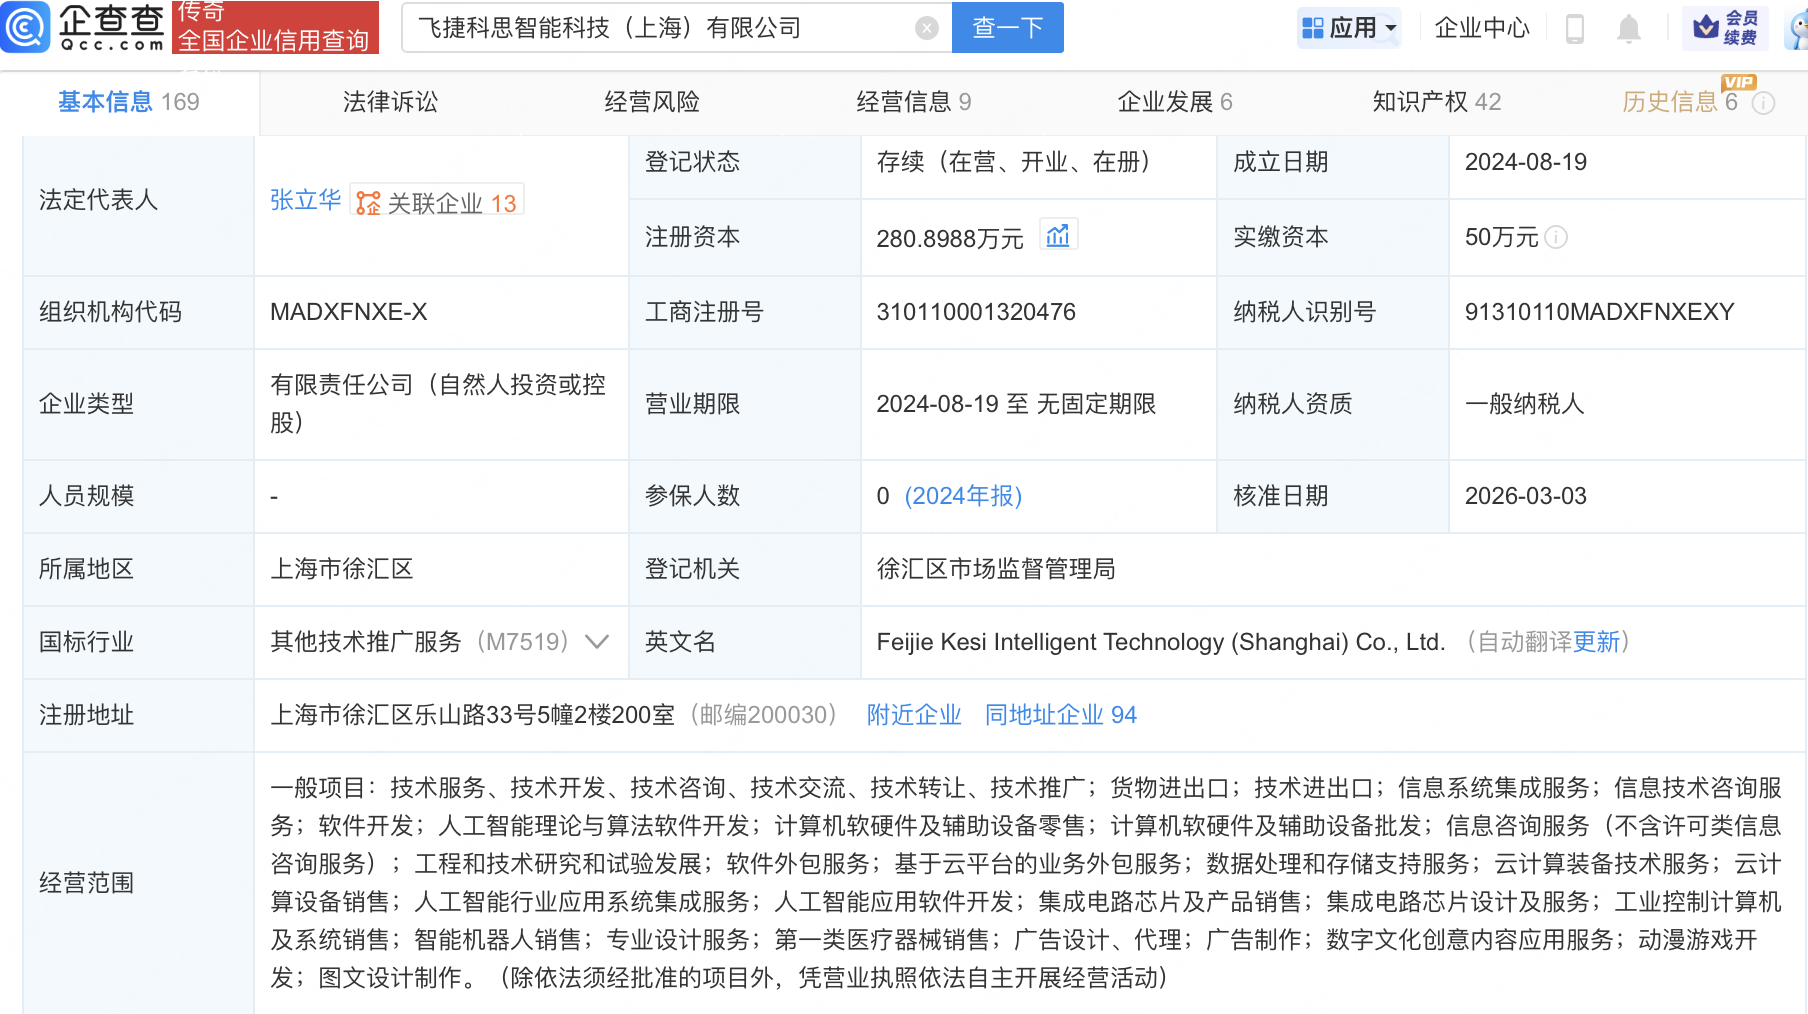Click the bar chart icon beside 注册资本
Viewport: 1808px width, 1014px height.
[1059, 235]
